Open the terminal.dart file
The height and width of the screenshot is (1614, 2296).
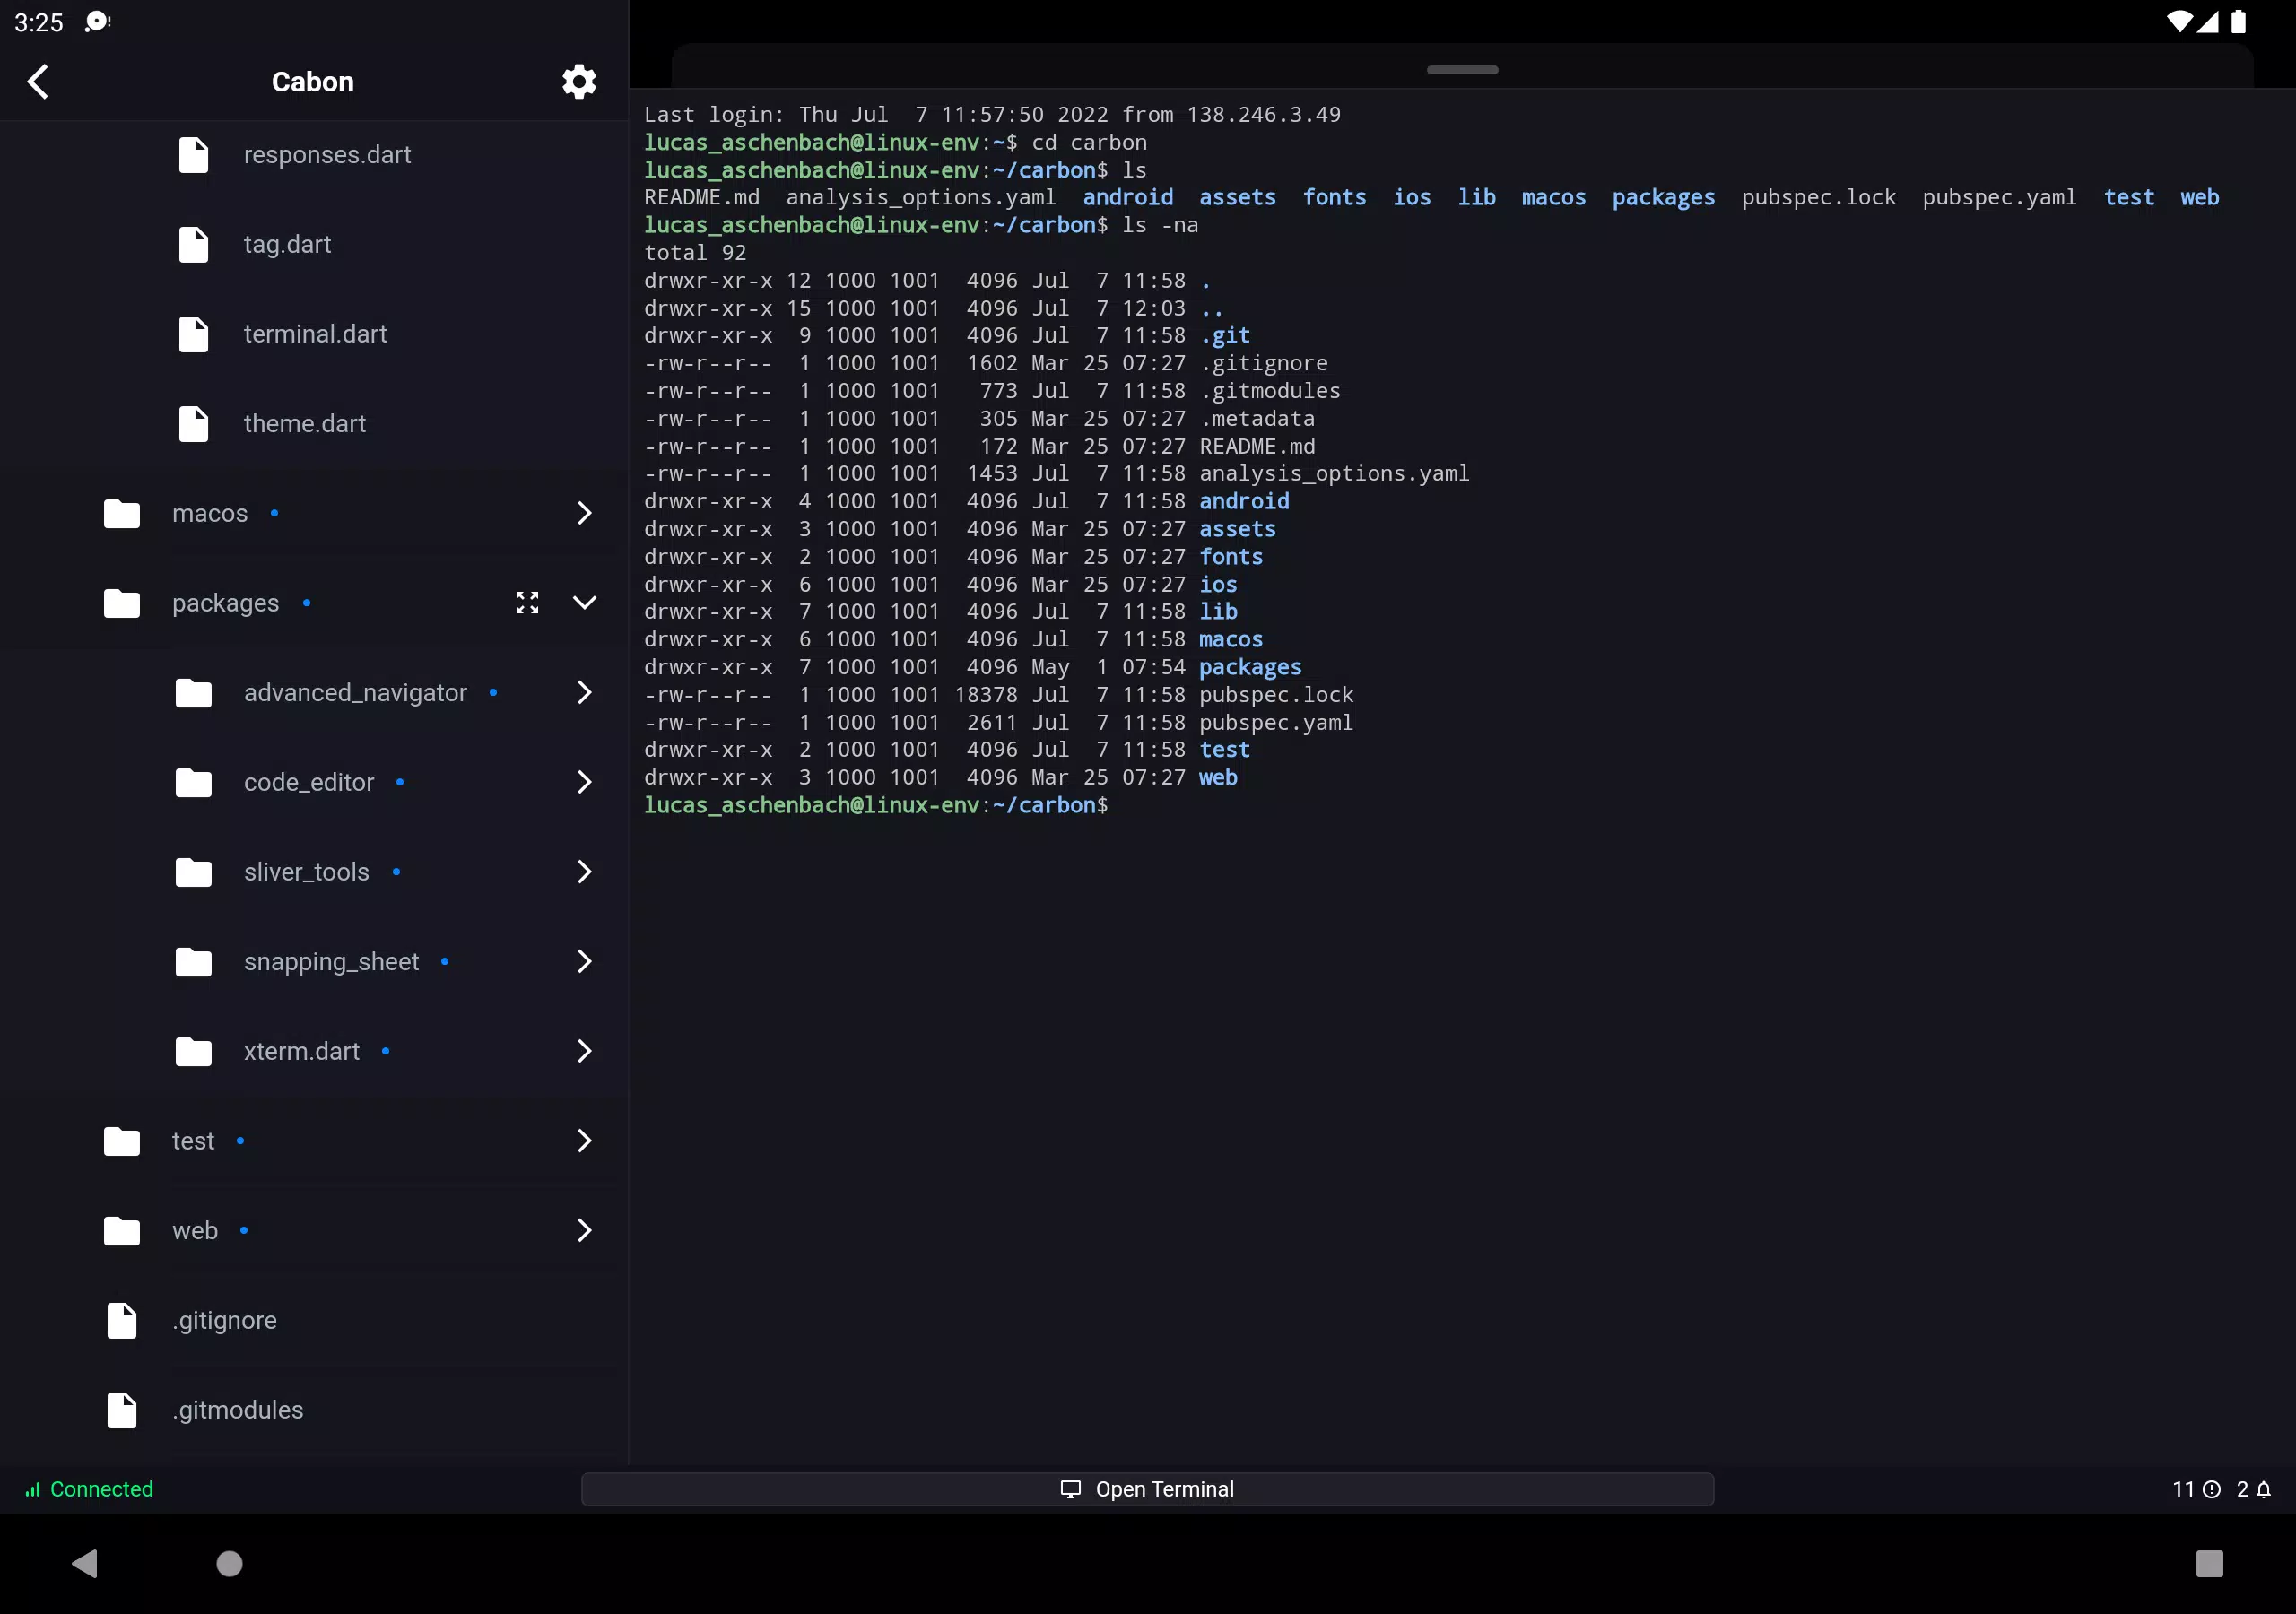click(315, 334)
